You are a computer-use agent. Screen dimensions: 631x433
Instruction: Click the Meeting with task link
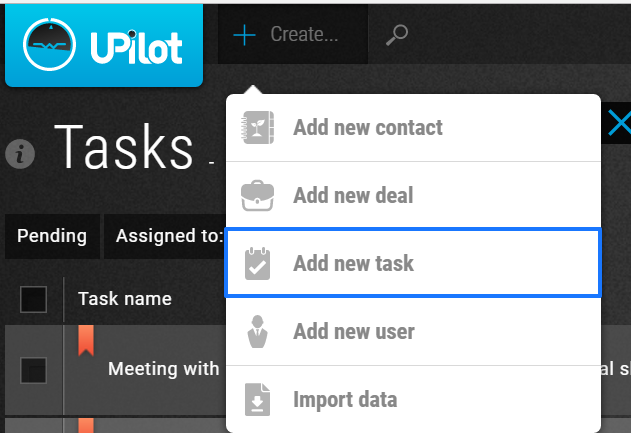click(x=164, y=369)
